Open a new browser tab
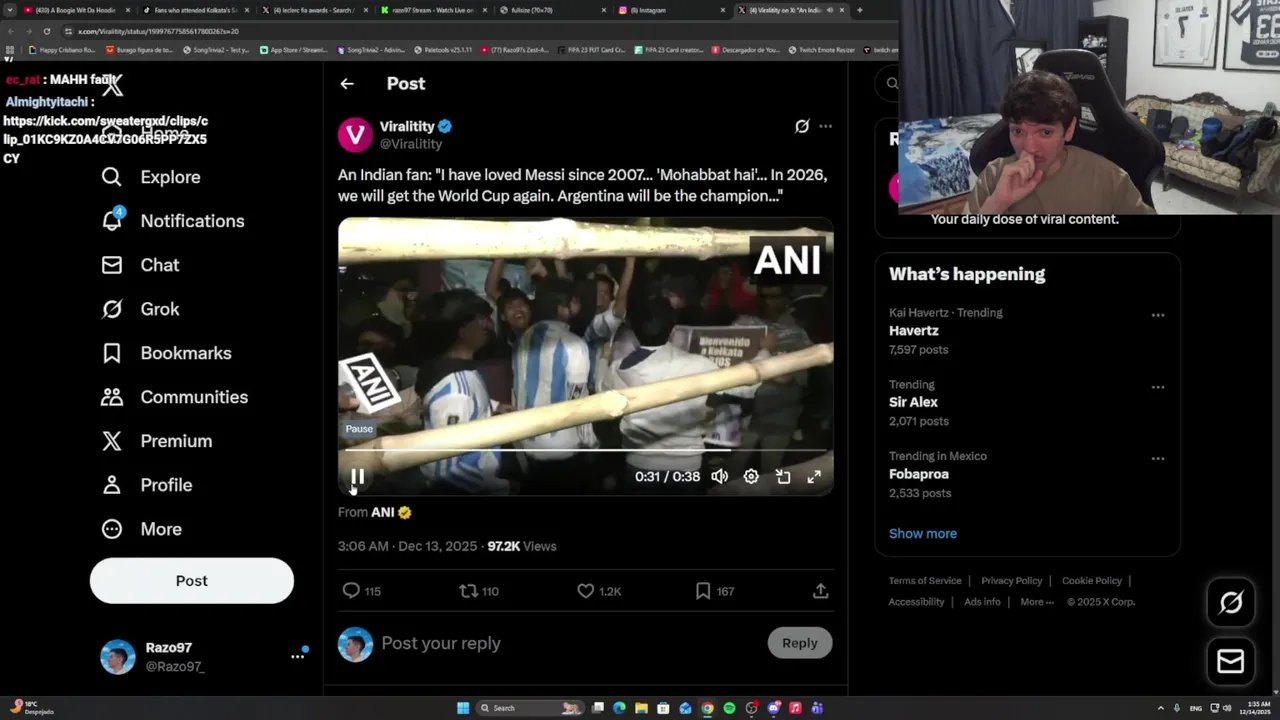Viewport: 1280px width, 720px height. (x=860, y=10)
